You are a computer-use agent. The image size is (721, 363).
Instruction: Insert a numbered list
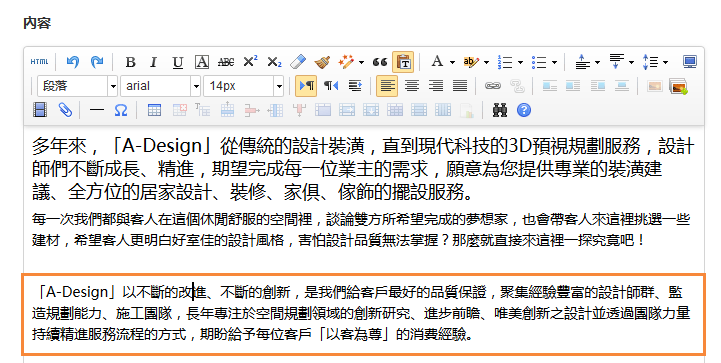[x=505, y=62]
